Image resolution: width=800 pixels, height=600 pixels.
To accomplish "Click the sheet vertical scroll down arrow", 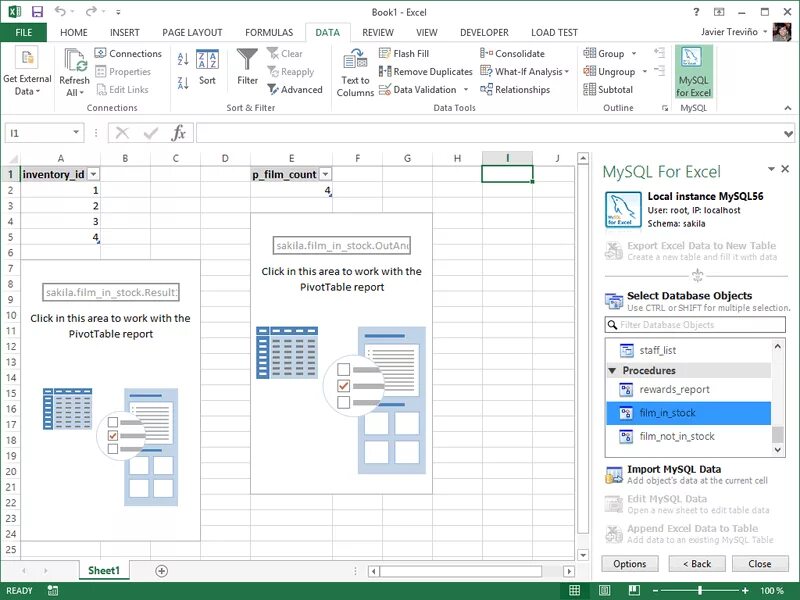I will (x=583, y=555).
